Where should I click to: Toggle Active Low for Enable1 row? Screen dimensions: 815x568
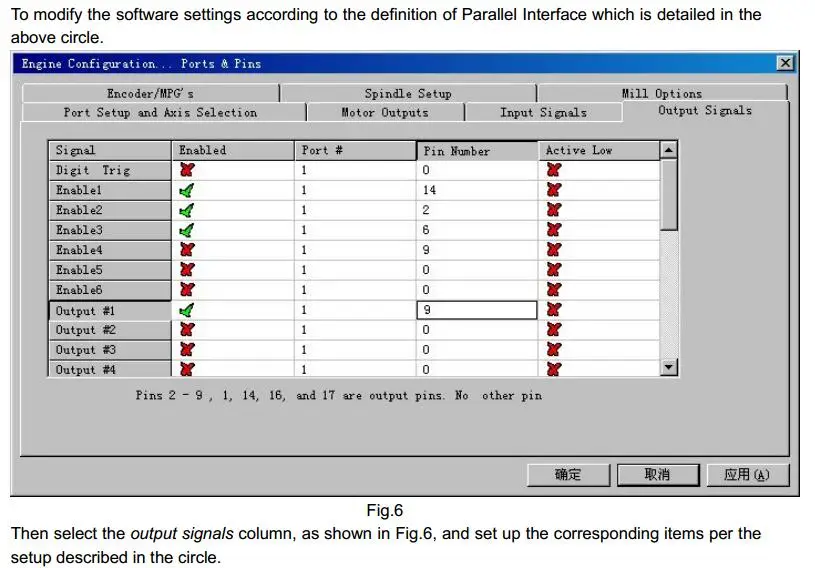pyautogui.click(x=554, y=190)
